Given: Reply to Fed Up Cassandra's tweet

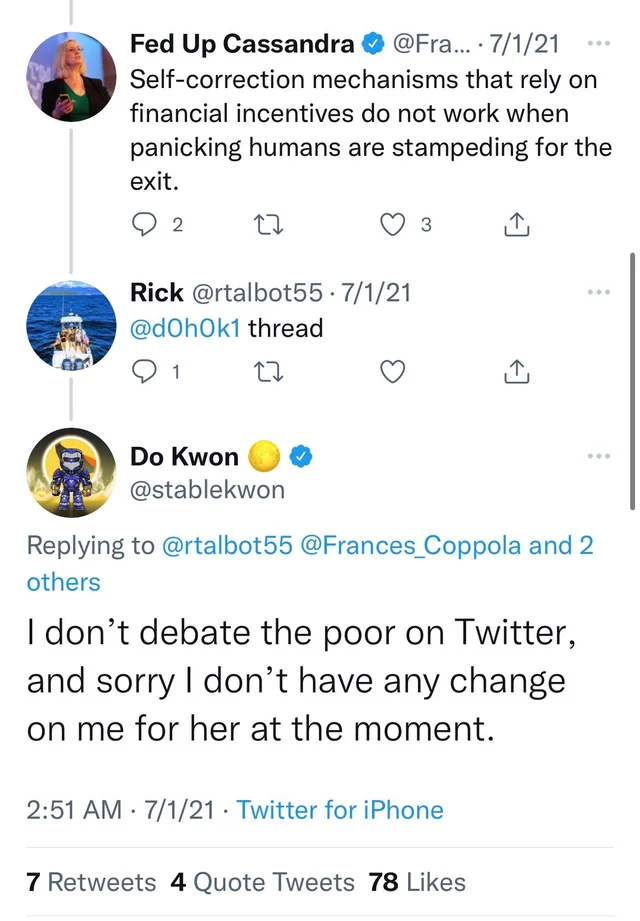Looking at the screenshot, I should (144, 224).
